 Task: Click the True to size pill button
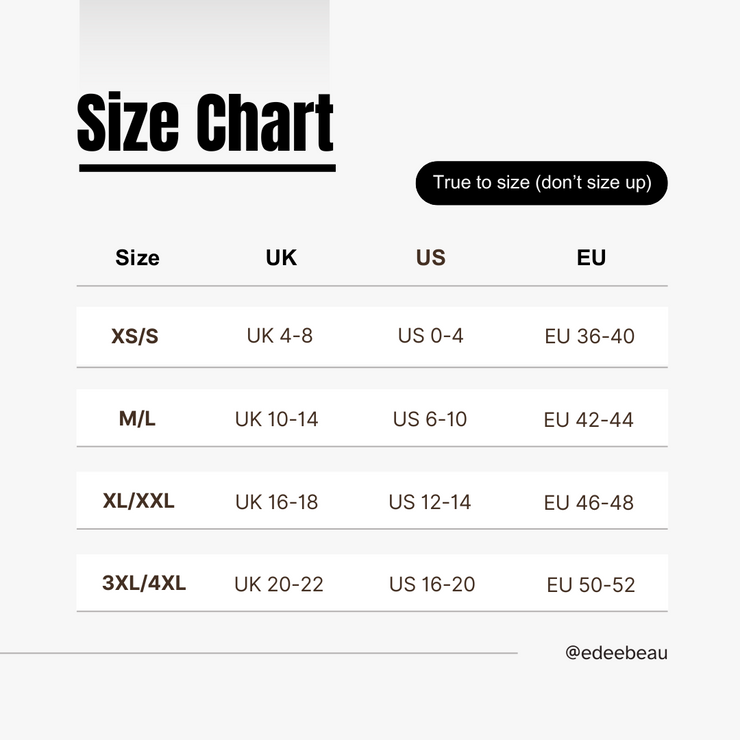[x=541, y=183]
